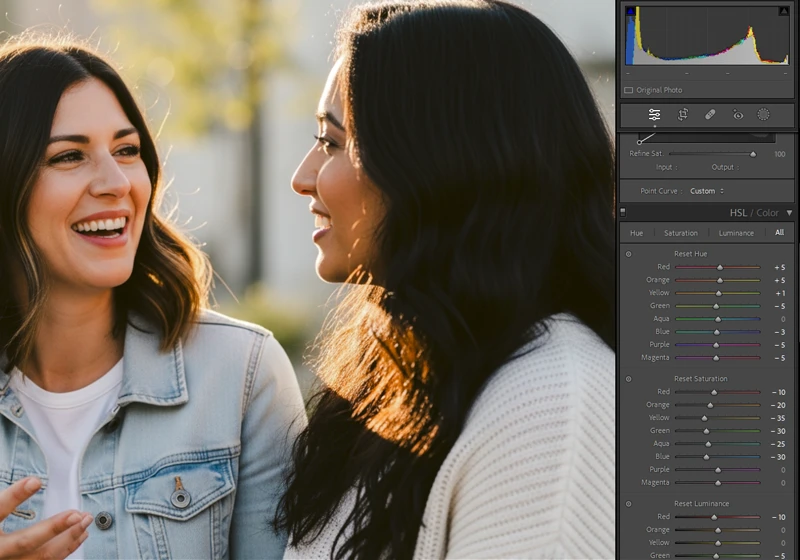Viewport: 800px width, 560px height.
Task: Enable the Original Photo checkbox
Action: [629, 90]
